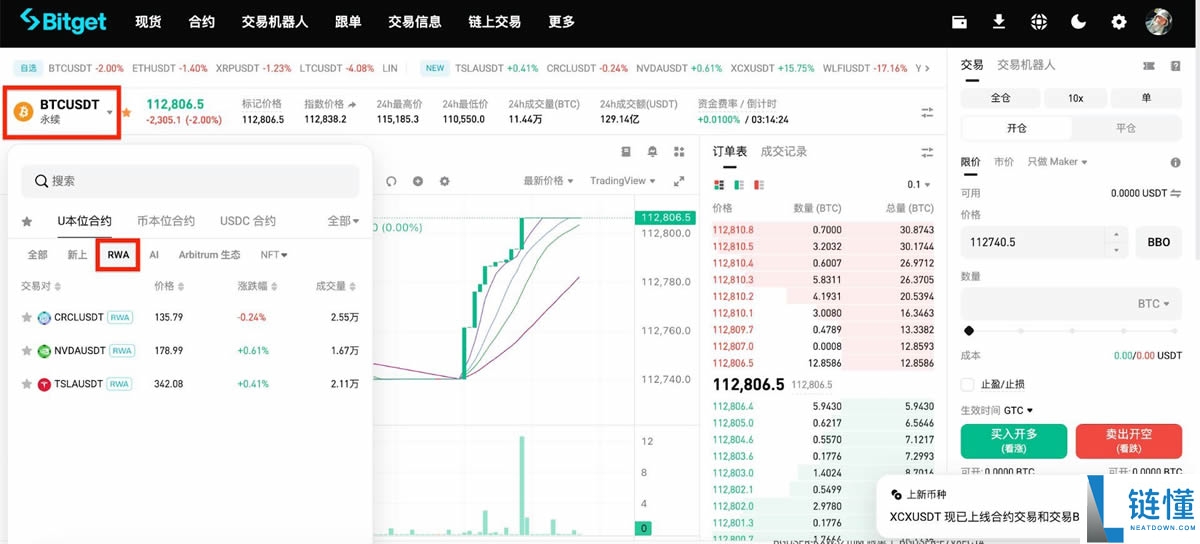1200x544 pixels.
Task: Click the 卖出开空 button
Action: click(1128, 441)
